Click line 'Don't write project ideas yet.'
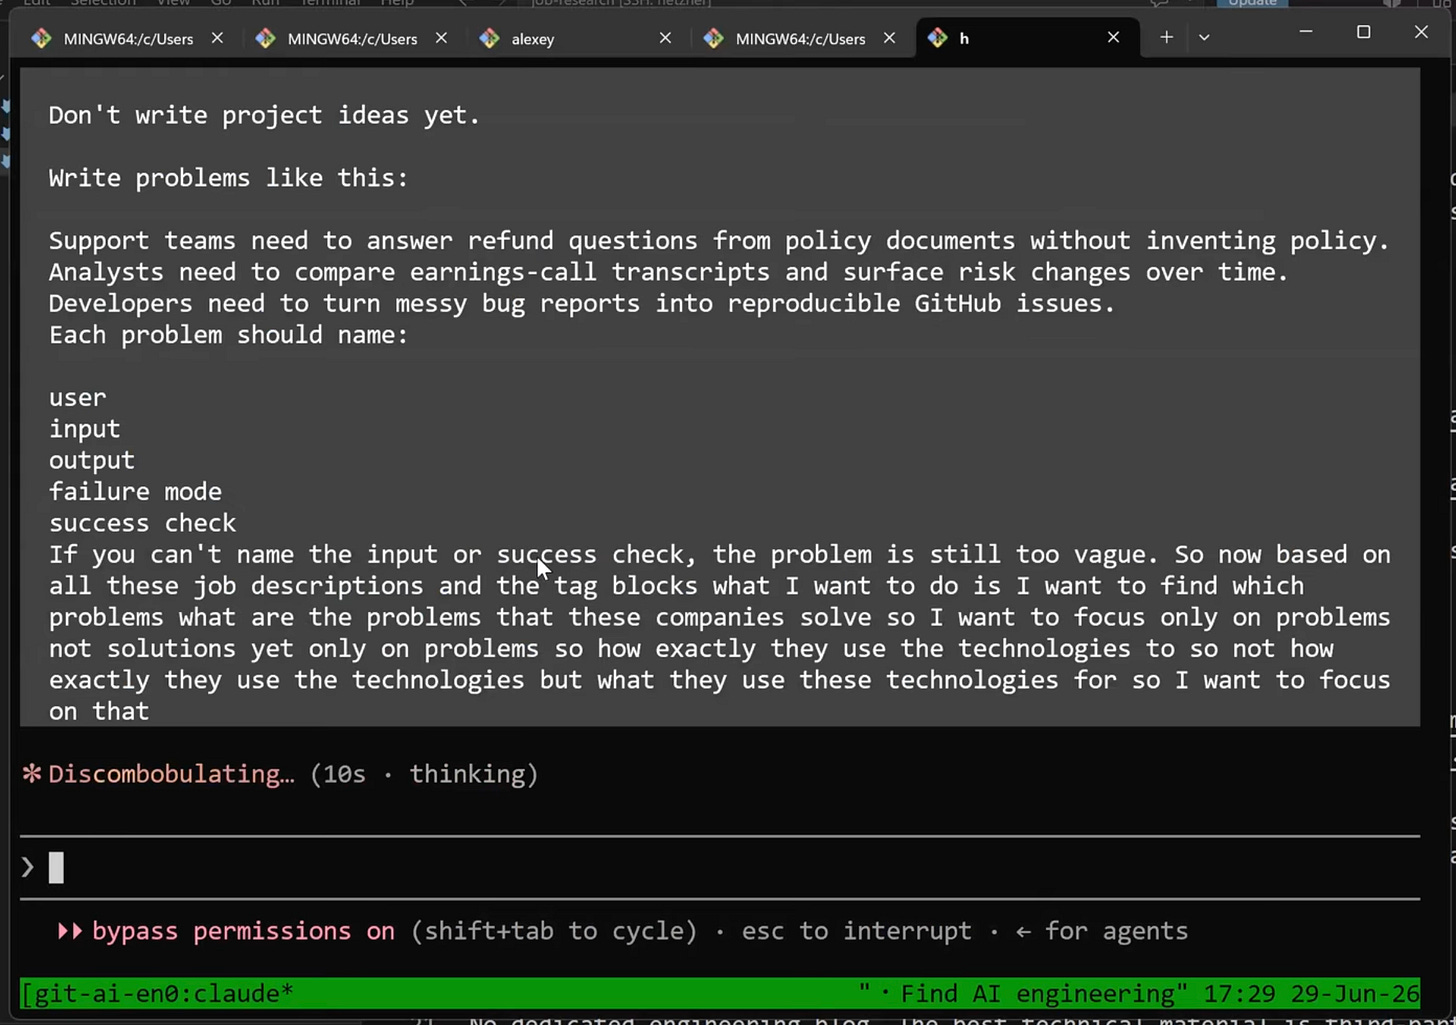Image resolution: width=1456 pixels, height=1025 pixels. pos(264,115)
